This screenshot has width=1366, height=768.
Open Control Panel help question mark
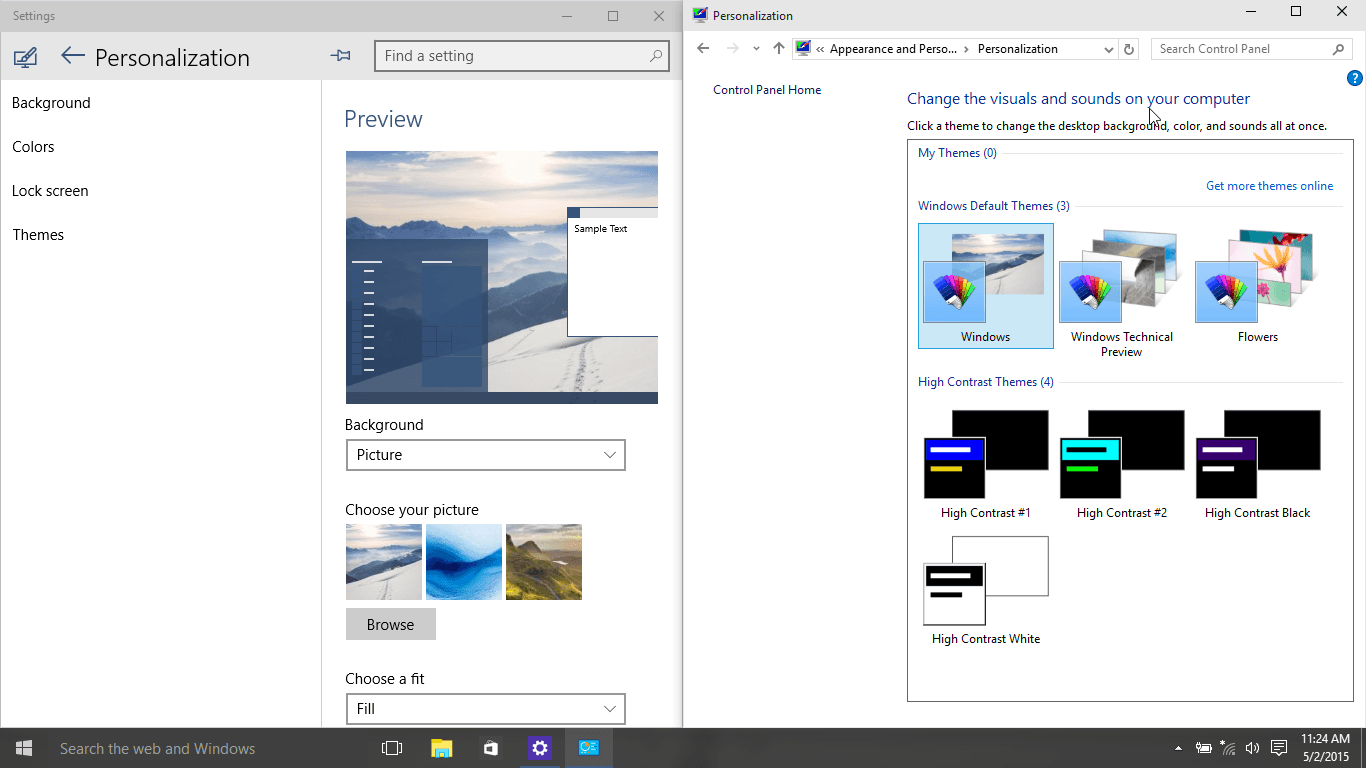pos(1355,78)
